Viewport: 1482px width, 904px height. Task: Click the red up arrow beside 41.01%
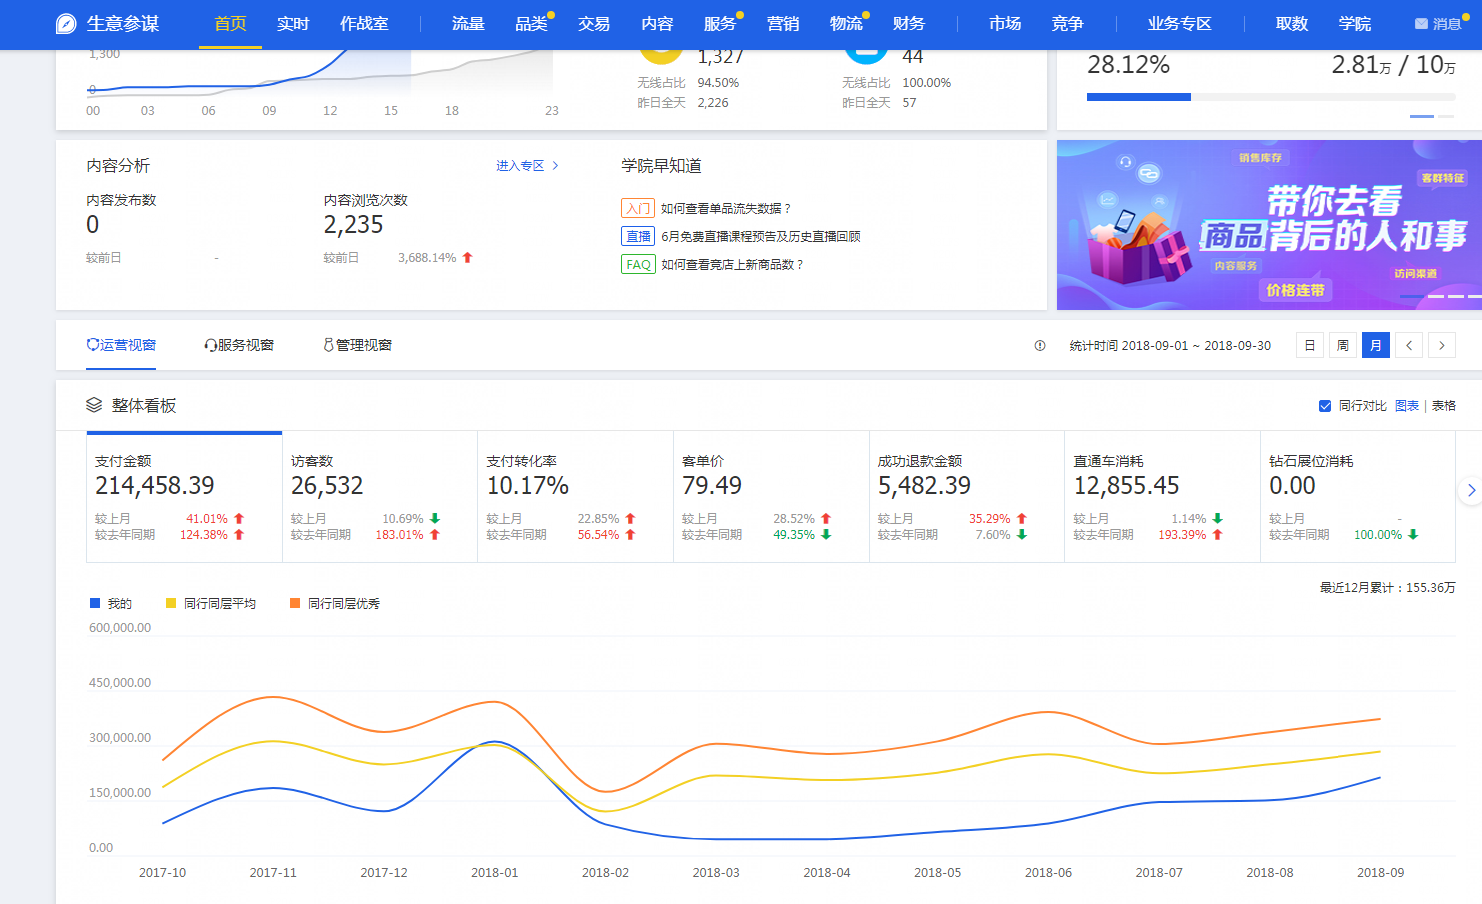239,519
